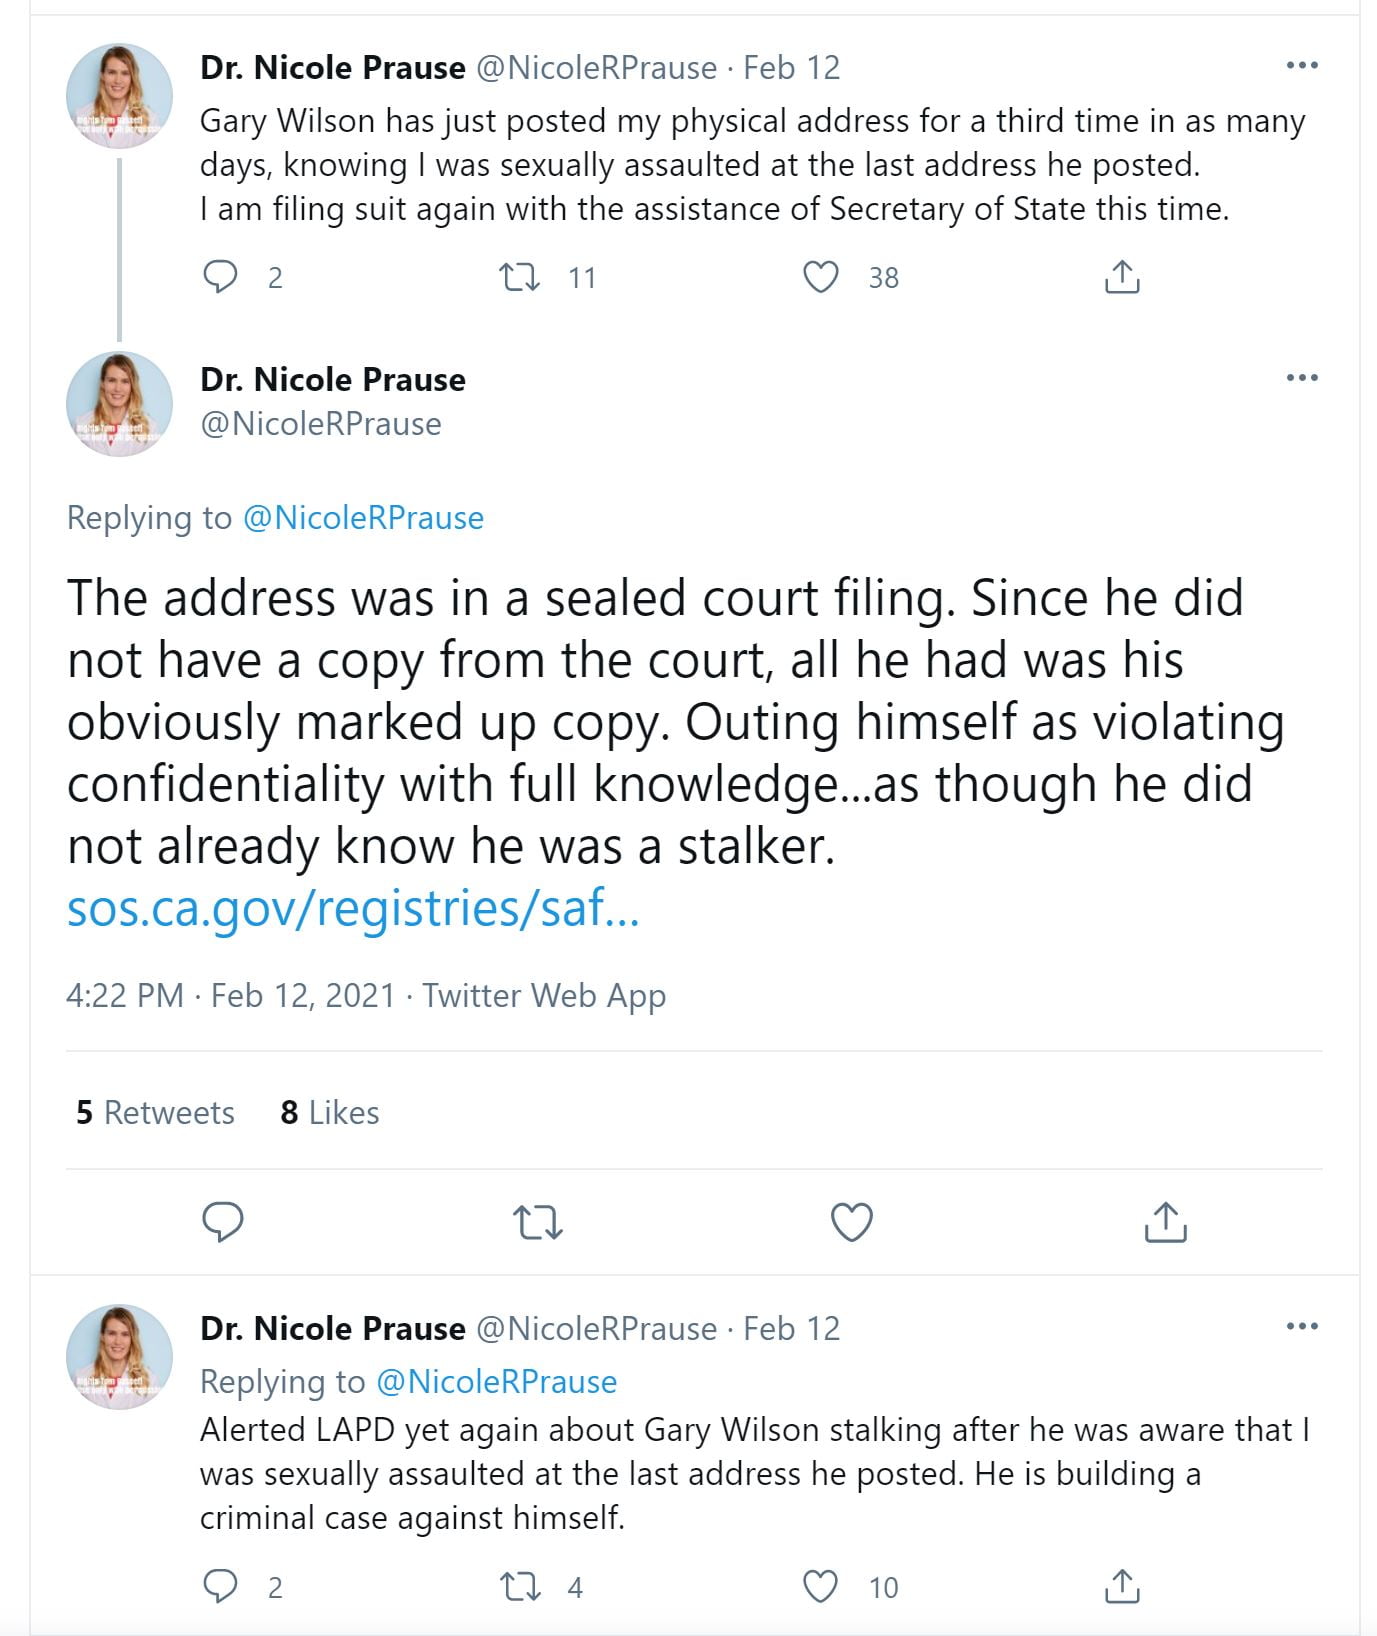Image resolution: width=1377 pixels, height=1636 pixels.
Task: Retweet the first tweet with 11 retweets
Action: point(519,276)
